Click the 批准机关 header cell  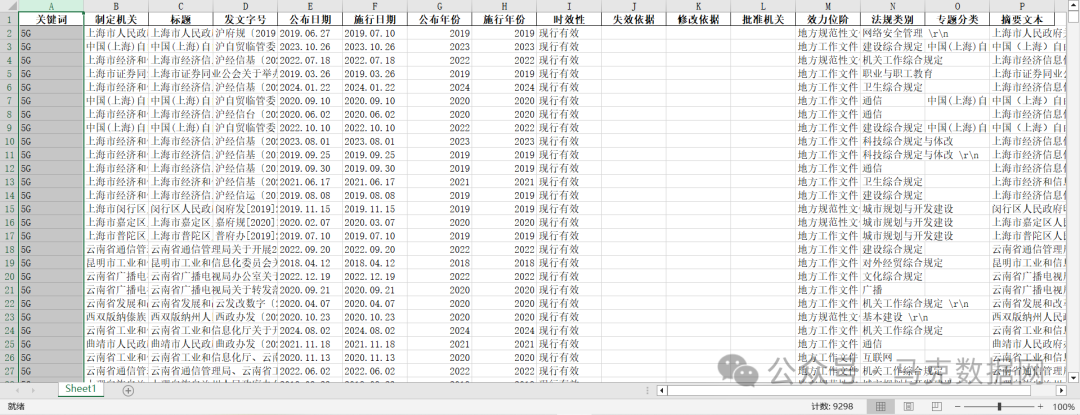[x=763, y=19]
